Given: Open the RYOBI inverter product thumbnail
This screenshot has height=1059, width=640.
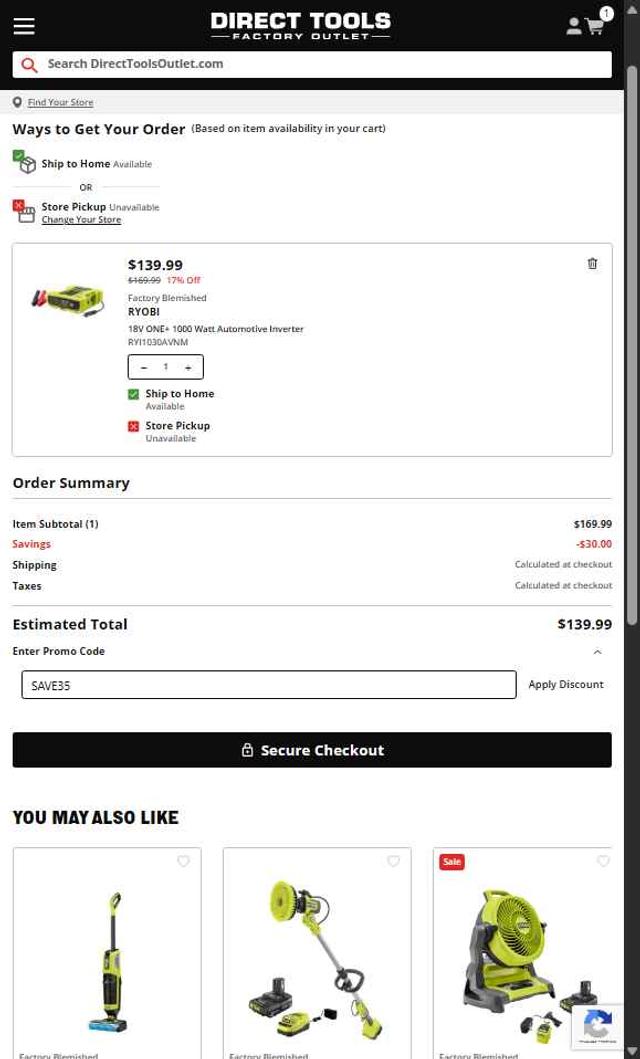Looking at the screenshot, I should tap(63, 298).
